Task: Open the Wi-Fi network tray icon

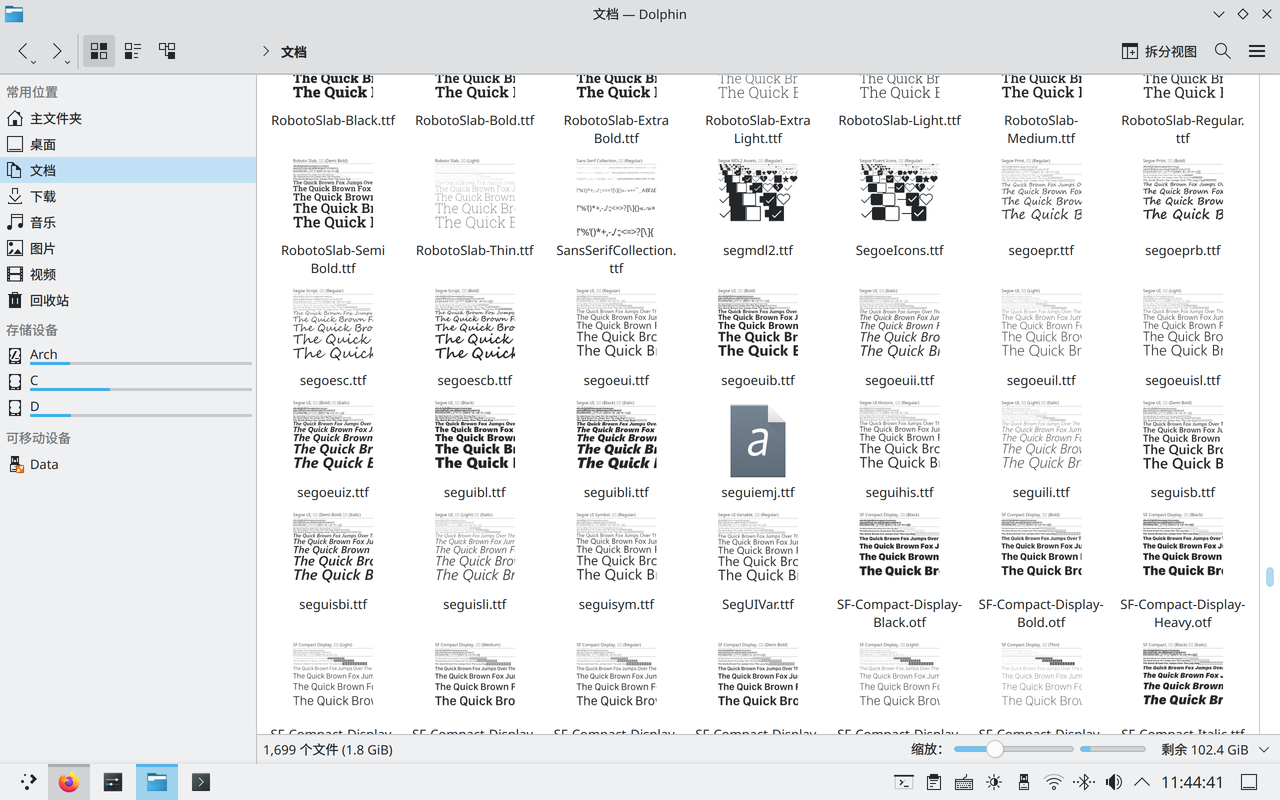Action: [1054, 782]
